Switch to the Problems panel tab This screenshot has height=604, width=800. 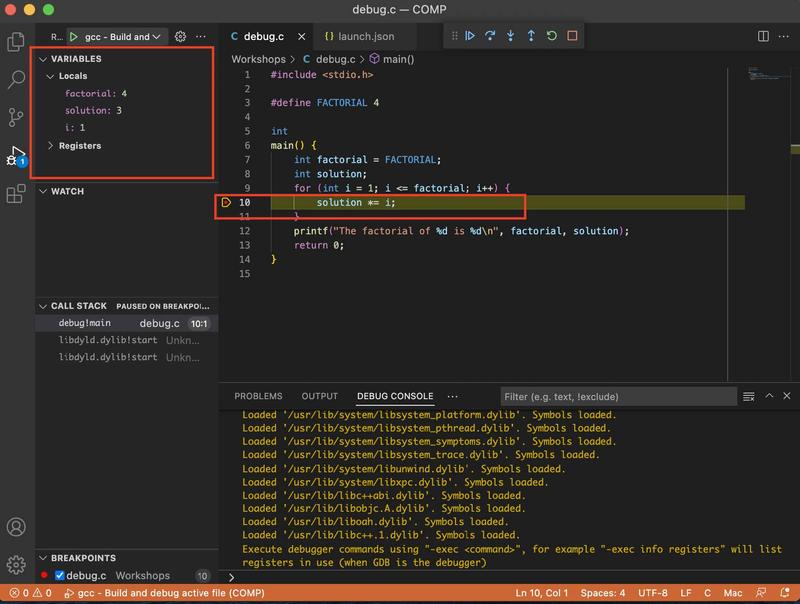click(x=258, y=396)
